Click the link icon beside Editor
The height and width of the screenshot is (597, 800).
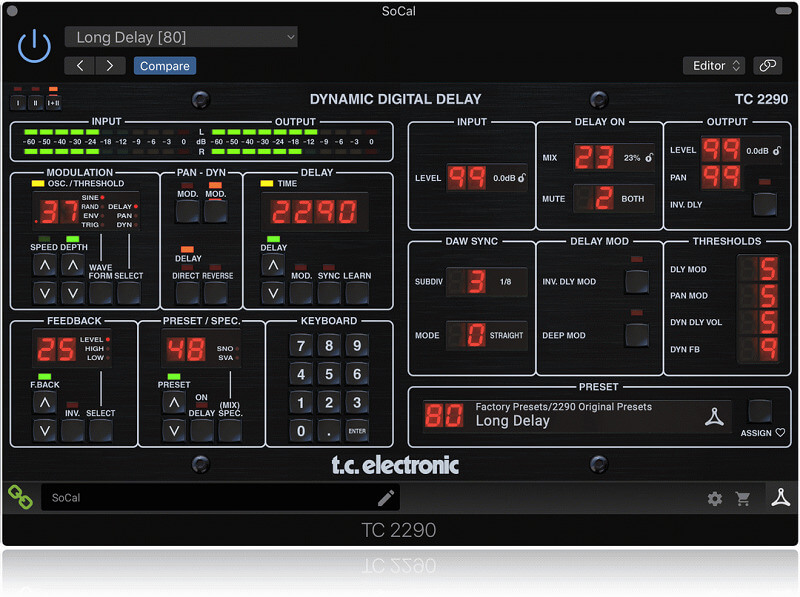pos(767,66)
